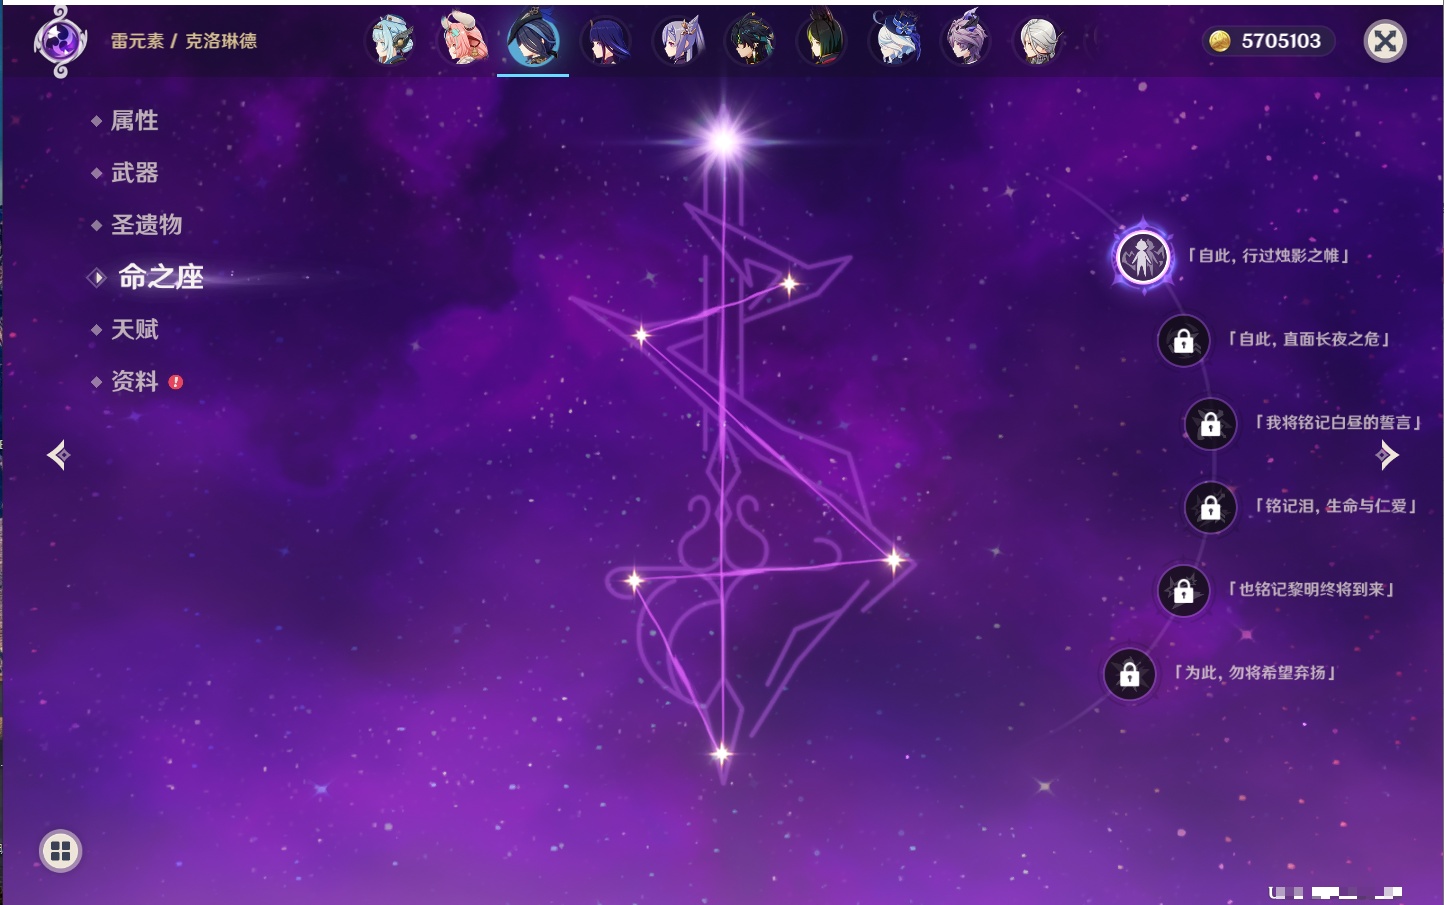The image size is (1444, 905).
Task: Switch to the 武器 weapon tab
Action: click(134, 173)
